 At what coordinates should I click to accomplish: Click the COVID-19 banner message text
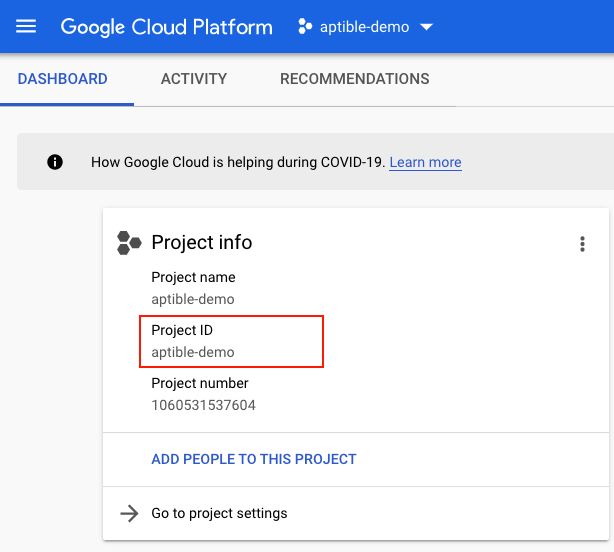(x=238, y=162)
